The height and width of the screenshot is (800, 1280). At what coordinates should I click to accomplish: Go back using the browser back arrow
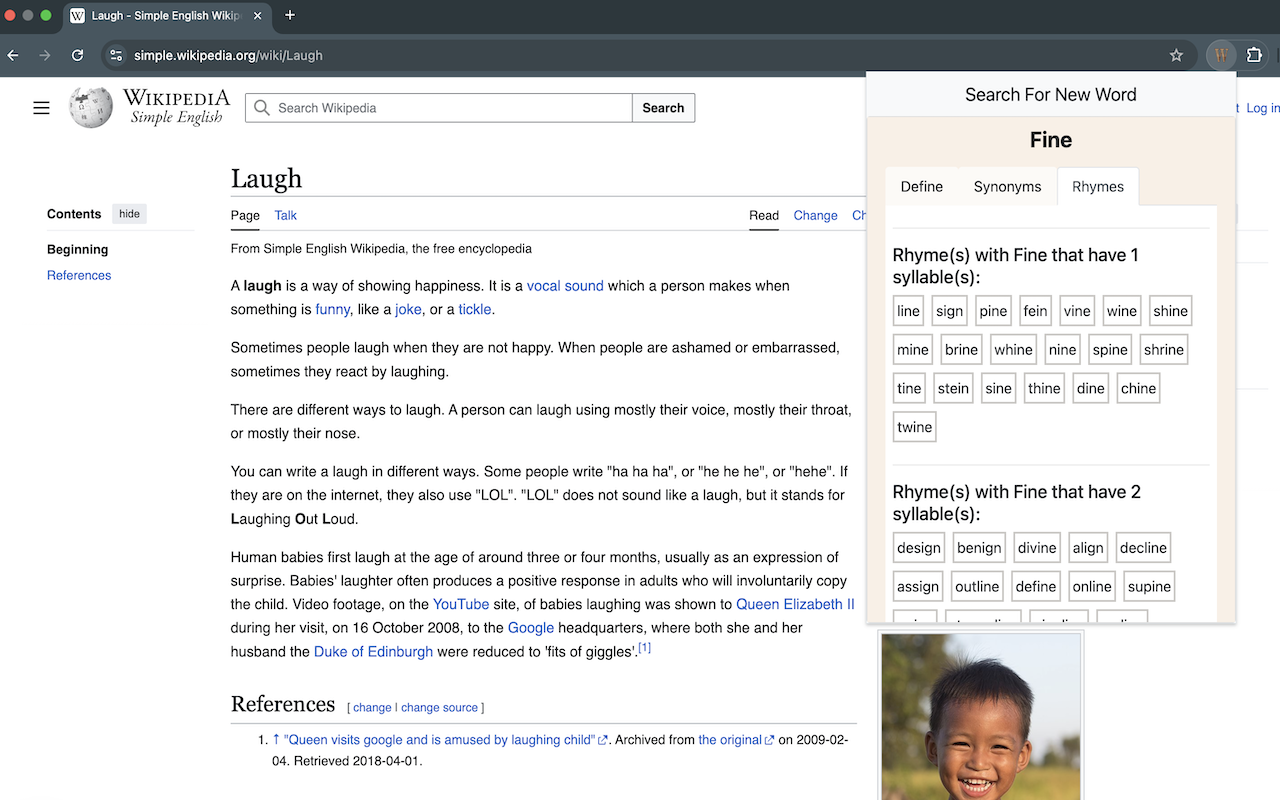(x=12, y=55)
